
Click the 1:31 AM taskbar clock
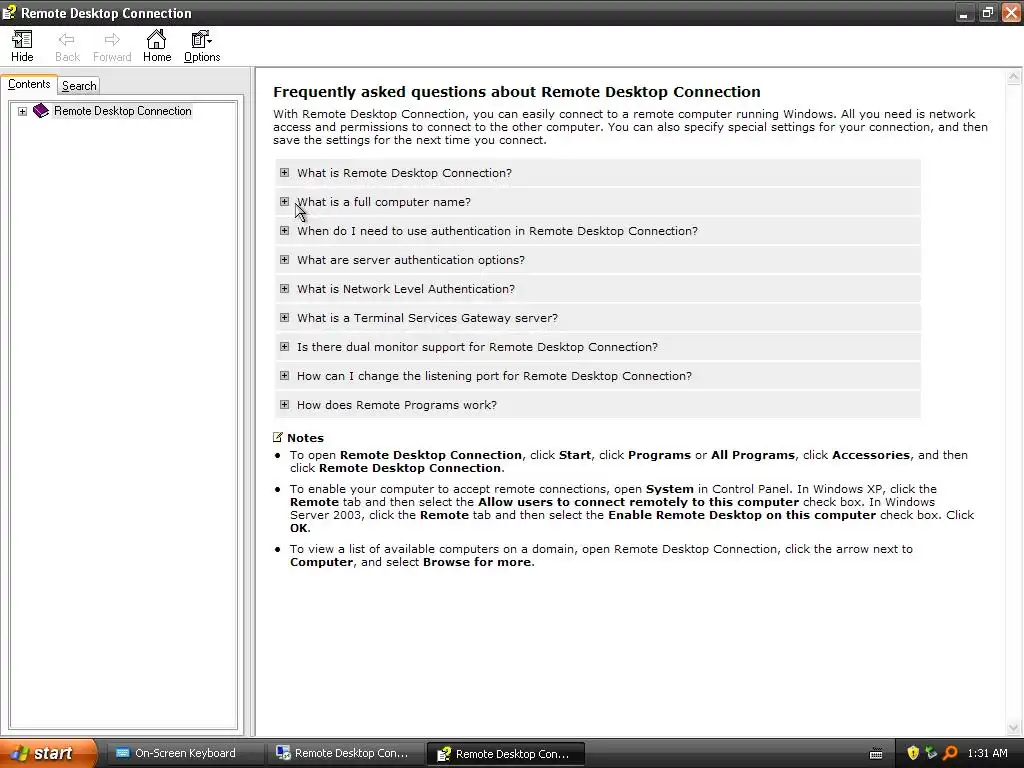pyautogui.click(x=987, y=753)
